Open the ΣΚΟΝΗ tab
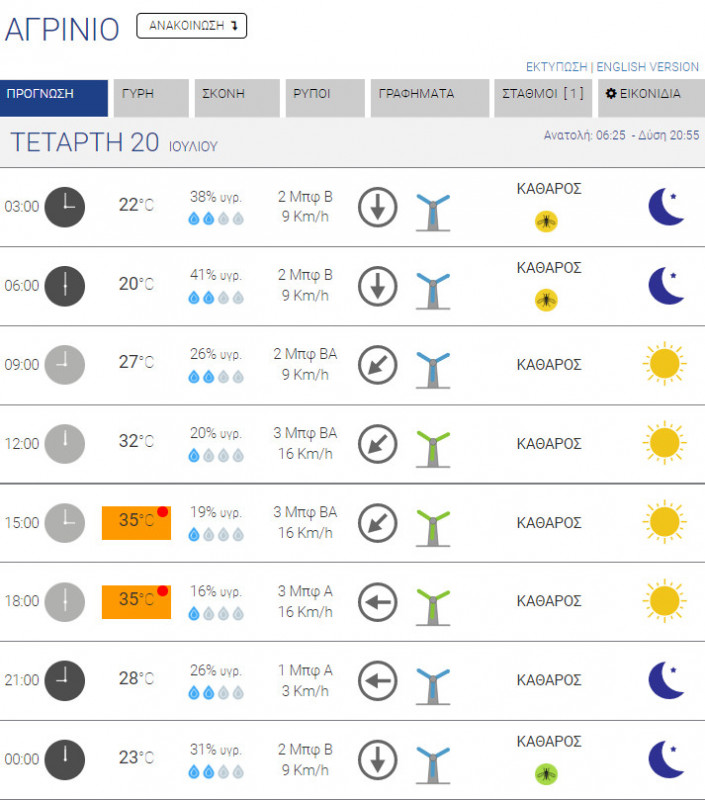The width and height of the screenshot is (705, 800). (x=235, y=95)
